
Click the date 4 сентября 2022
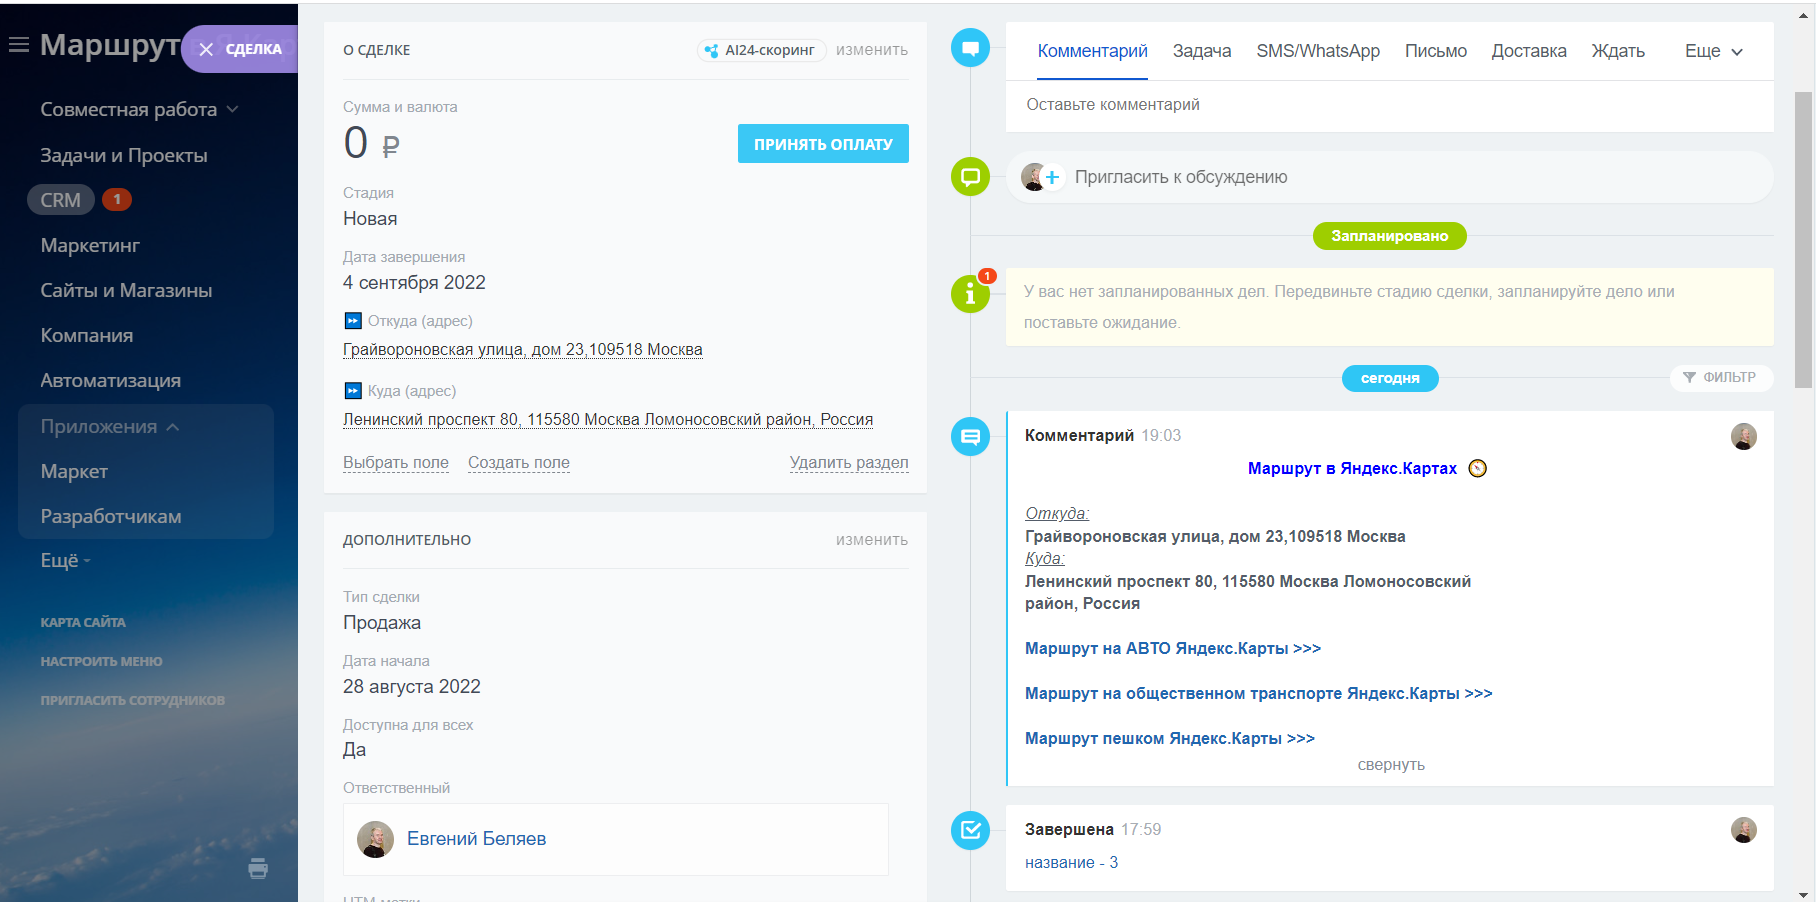point(414,283)
